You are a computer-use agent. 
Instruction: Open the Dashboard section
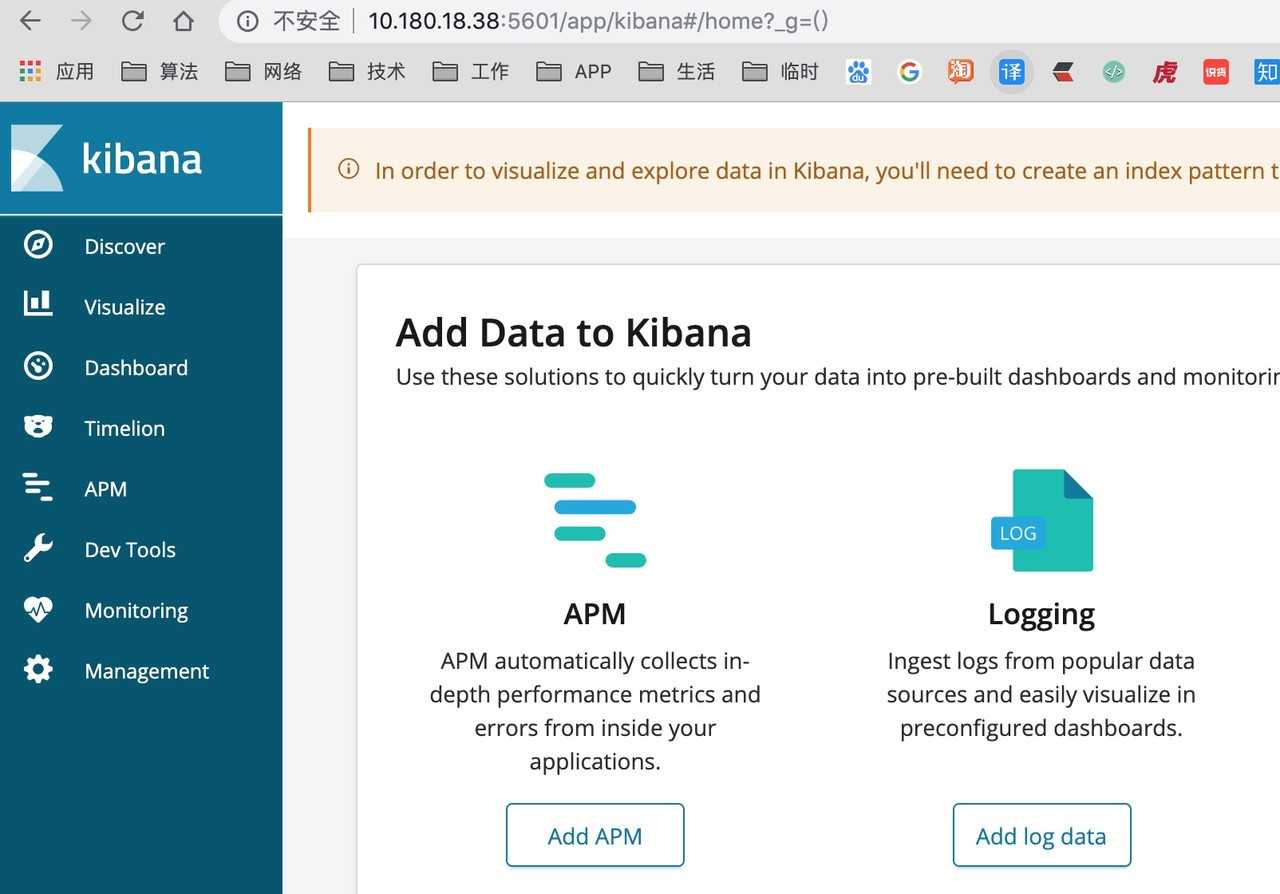136,367
